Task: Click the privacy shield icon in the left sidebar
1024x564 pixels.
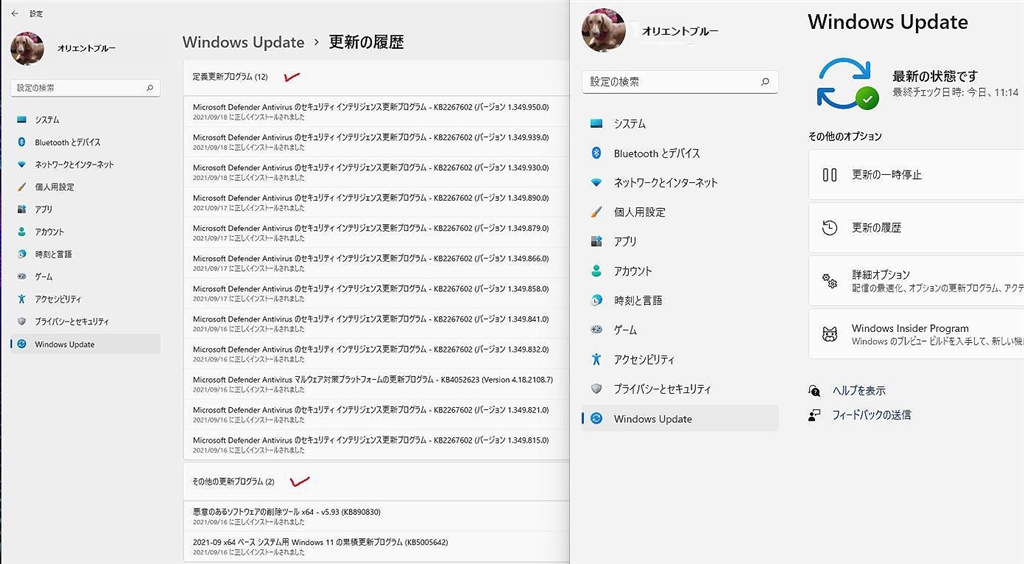Action: pyautogui.click(x=22, y=321)
